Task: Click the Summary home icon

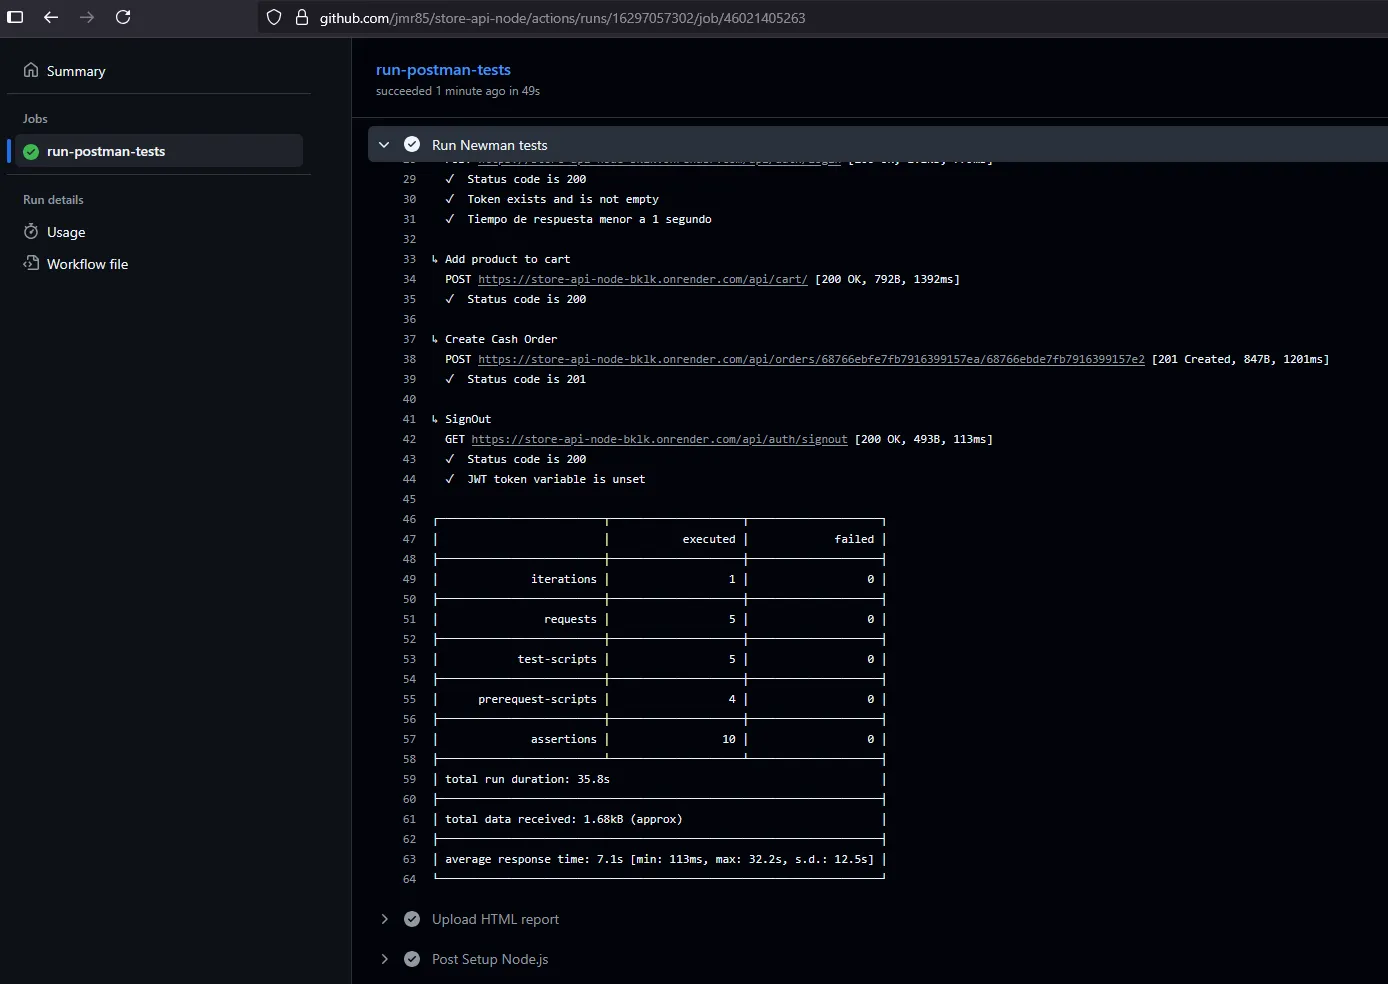Action: tap(31, 70)
